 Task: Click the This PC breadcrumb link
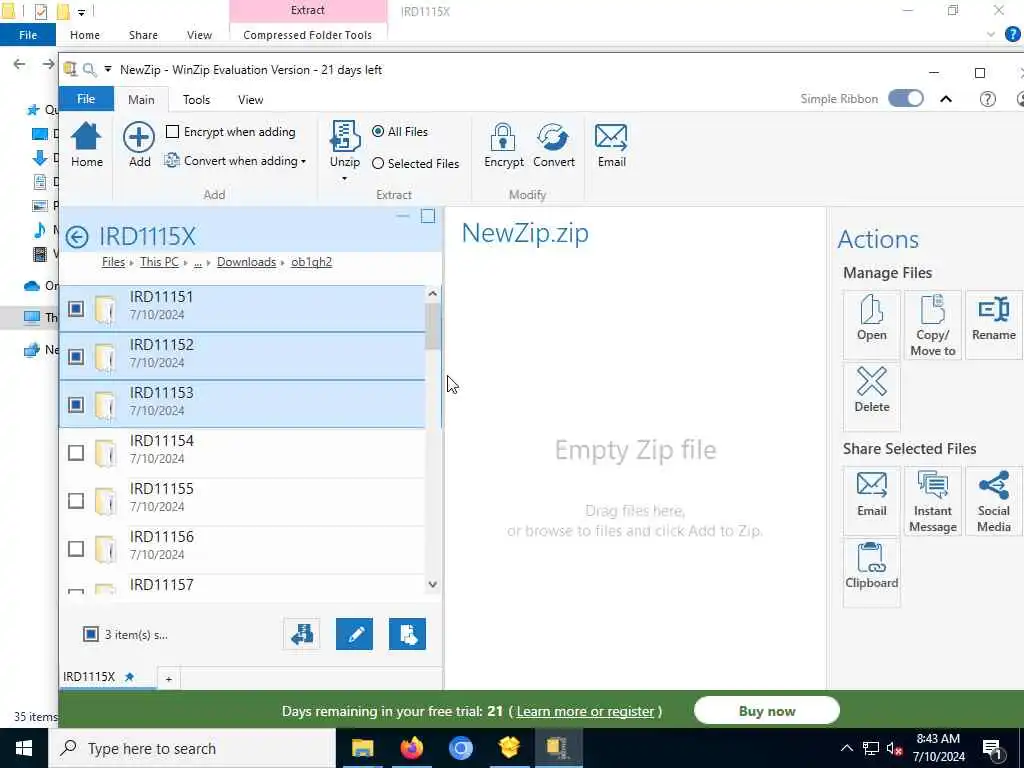(159, 262)
